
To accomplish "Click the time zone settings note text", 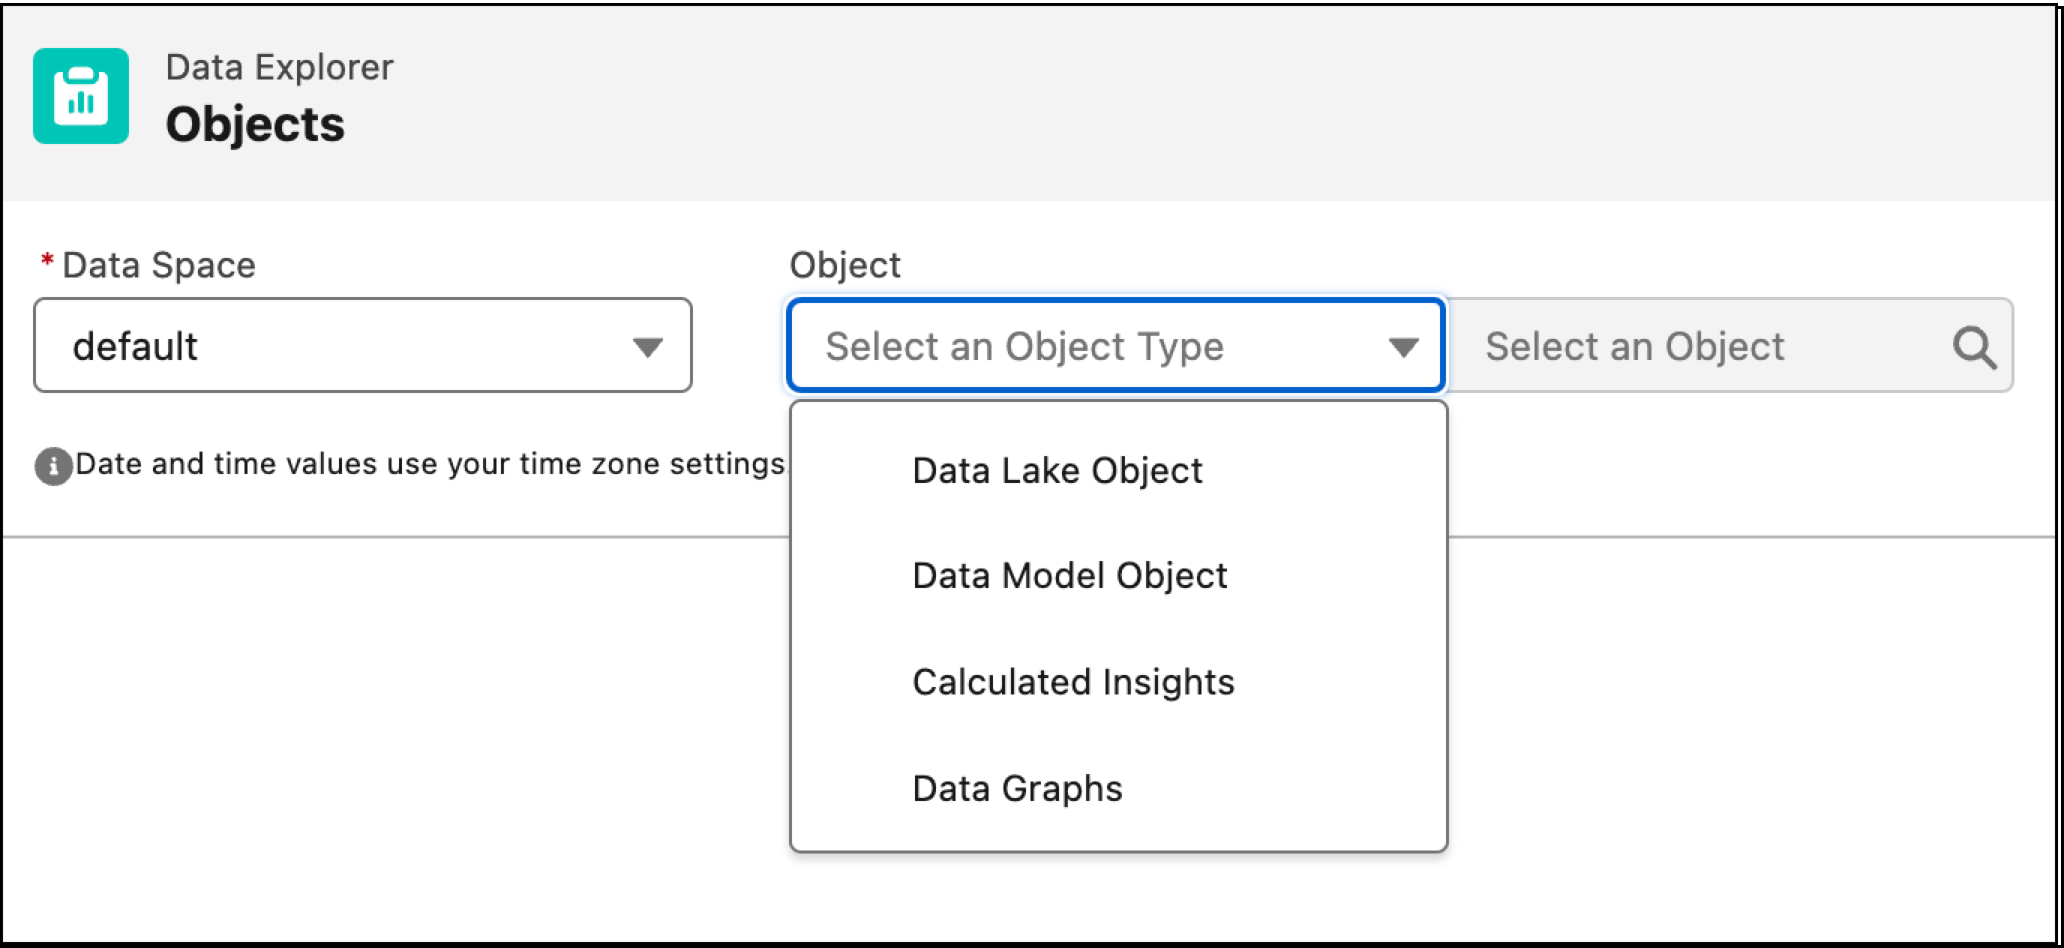I will pos(432,464).
